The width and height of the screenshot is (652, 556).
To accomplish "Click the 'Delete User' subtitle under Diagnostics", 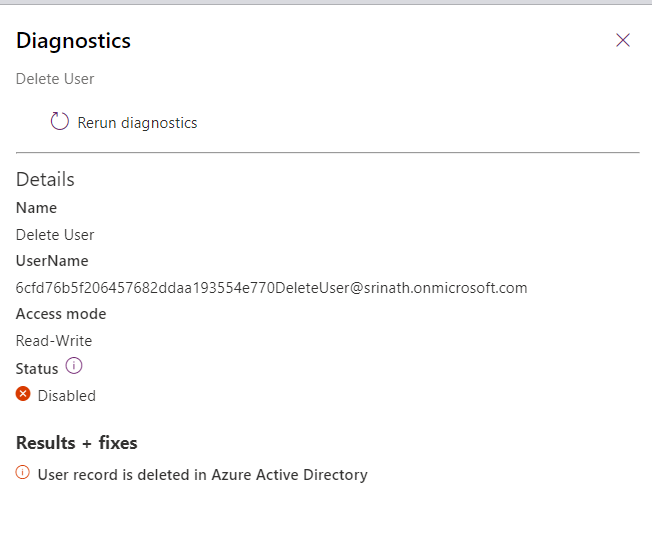I will (55, 79).
